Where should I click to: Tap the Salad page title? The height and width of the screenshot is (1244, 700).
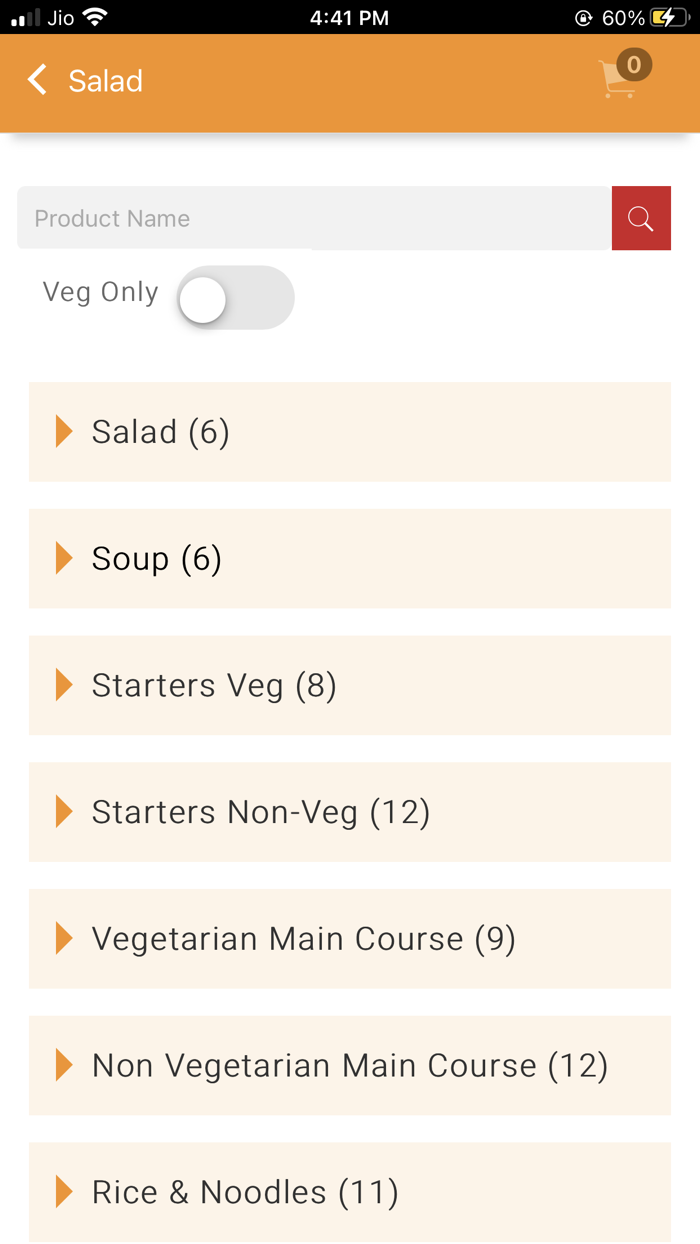(x=105, y=81)
